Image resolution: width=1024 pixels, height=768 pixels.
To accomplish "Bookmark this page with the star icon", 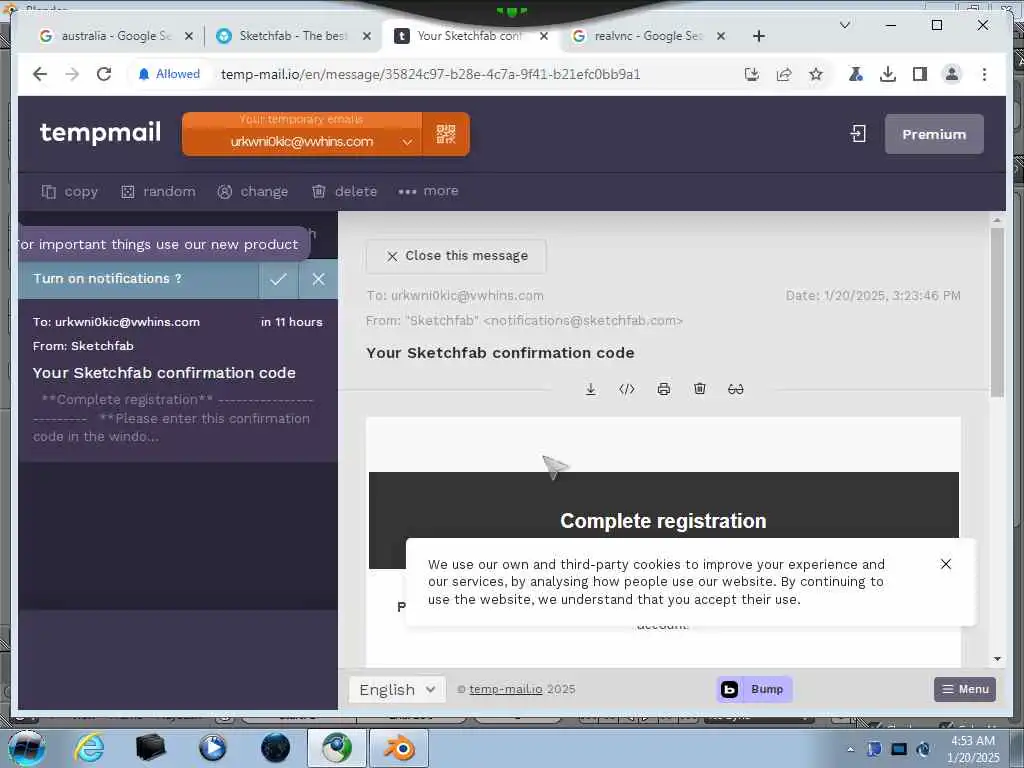I will (816, 74).
